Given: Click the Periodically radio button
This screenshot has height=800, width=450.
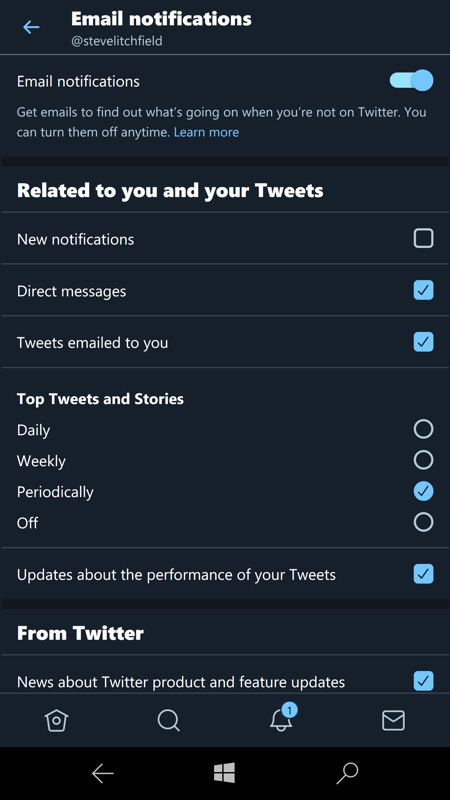Looking at the screenshot, I should point(423,491).
